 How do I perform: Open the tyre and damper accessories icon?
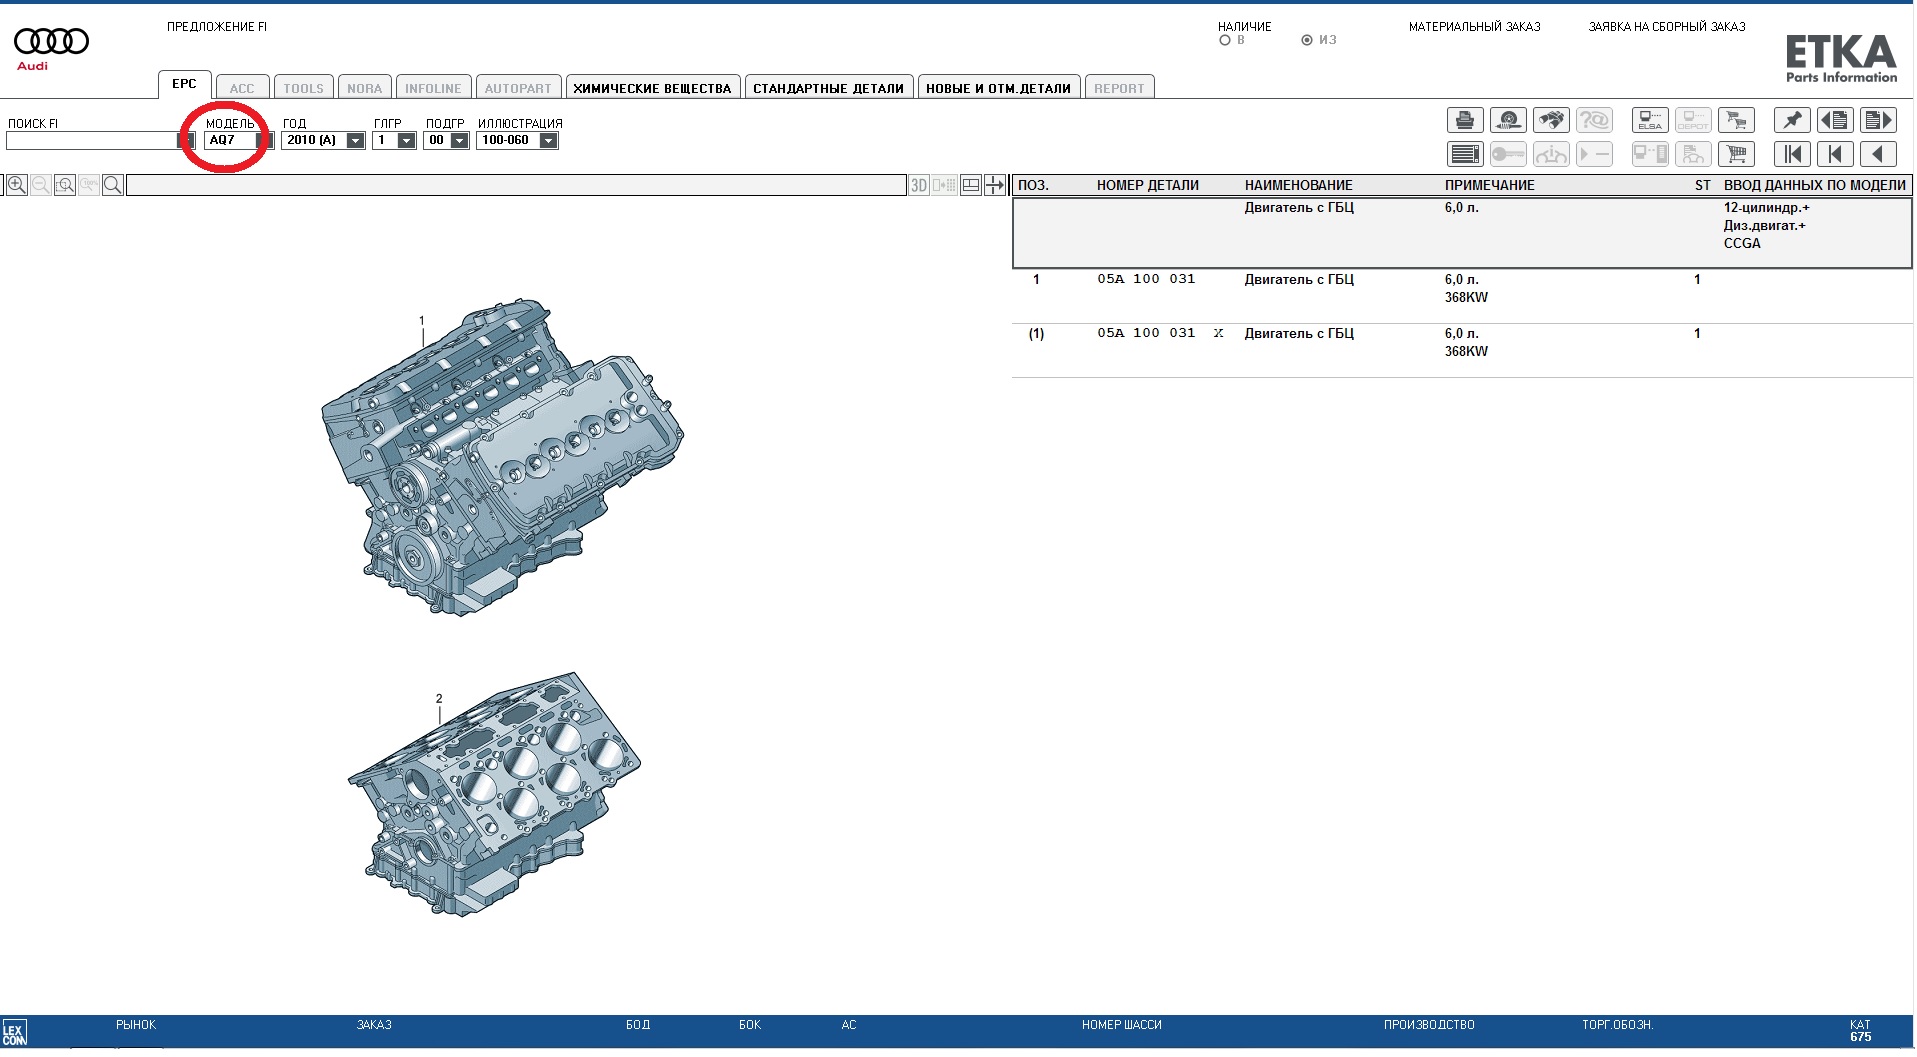click(1508, 121)
